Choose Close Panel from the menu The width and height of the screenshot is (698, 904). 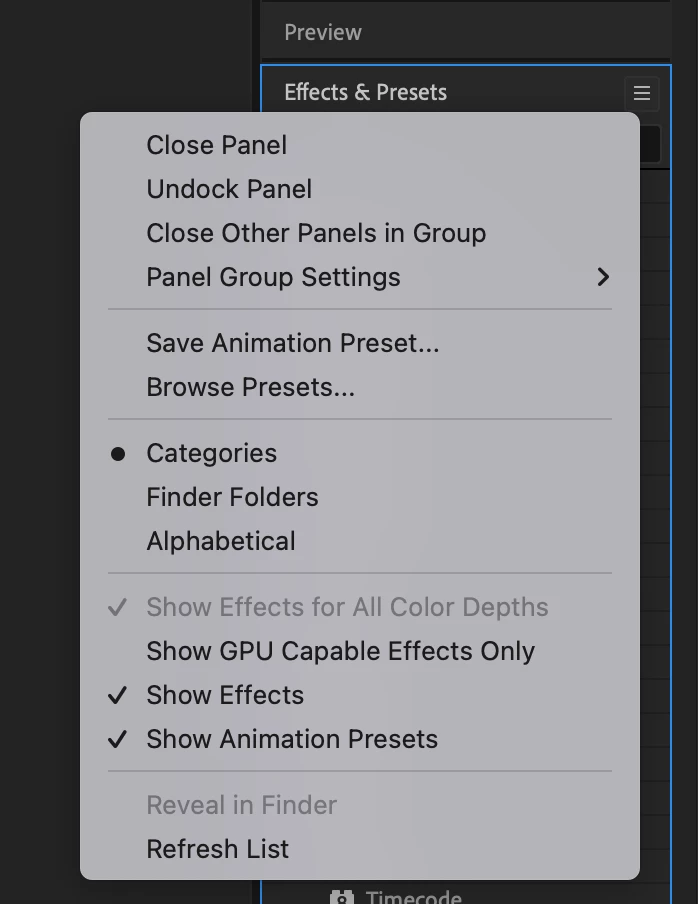pos(217,145)
